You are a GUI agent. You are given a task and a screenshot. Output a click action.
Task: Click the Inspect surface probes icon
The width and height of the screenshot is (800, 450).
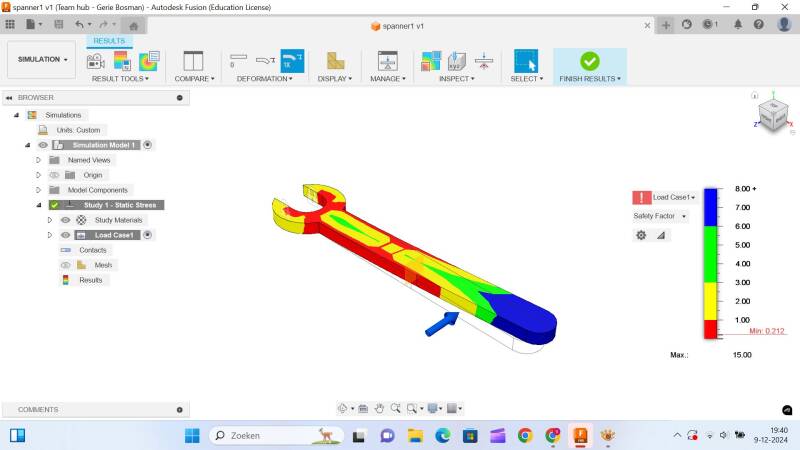[431, 61]
